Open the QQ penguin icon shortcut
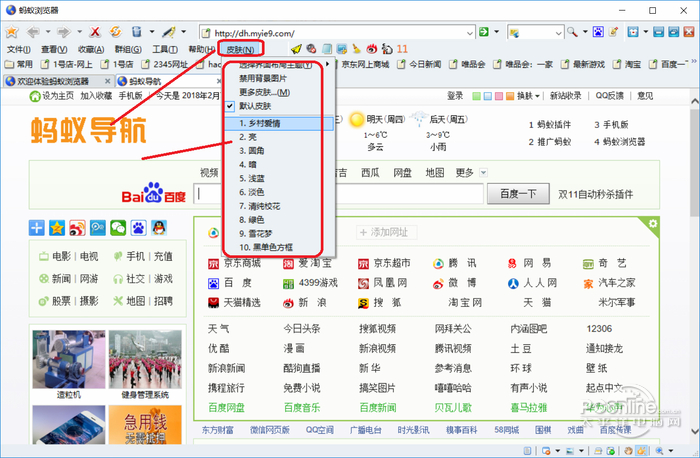 click(159, 228)
